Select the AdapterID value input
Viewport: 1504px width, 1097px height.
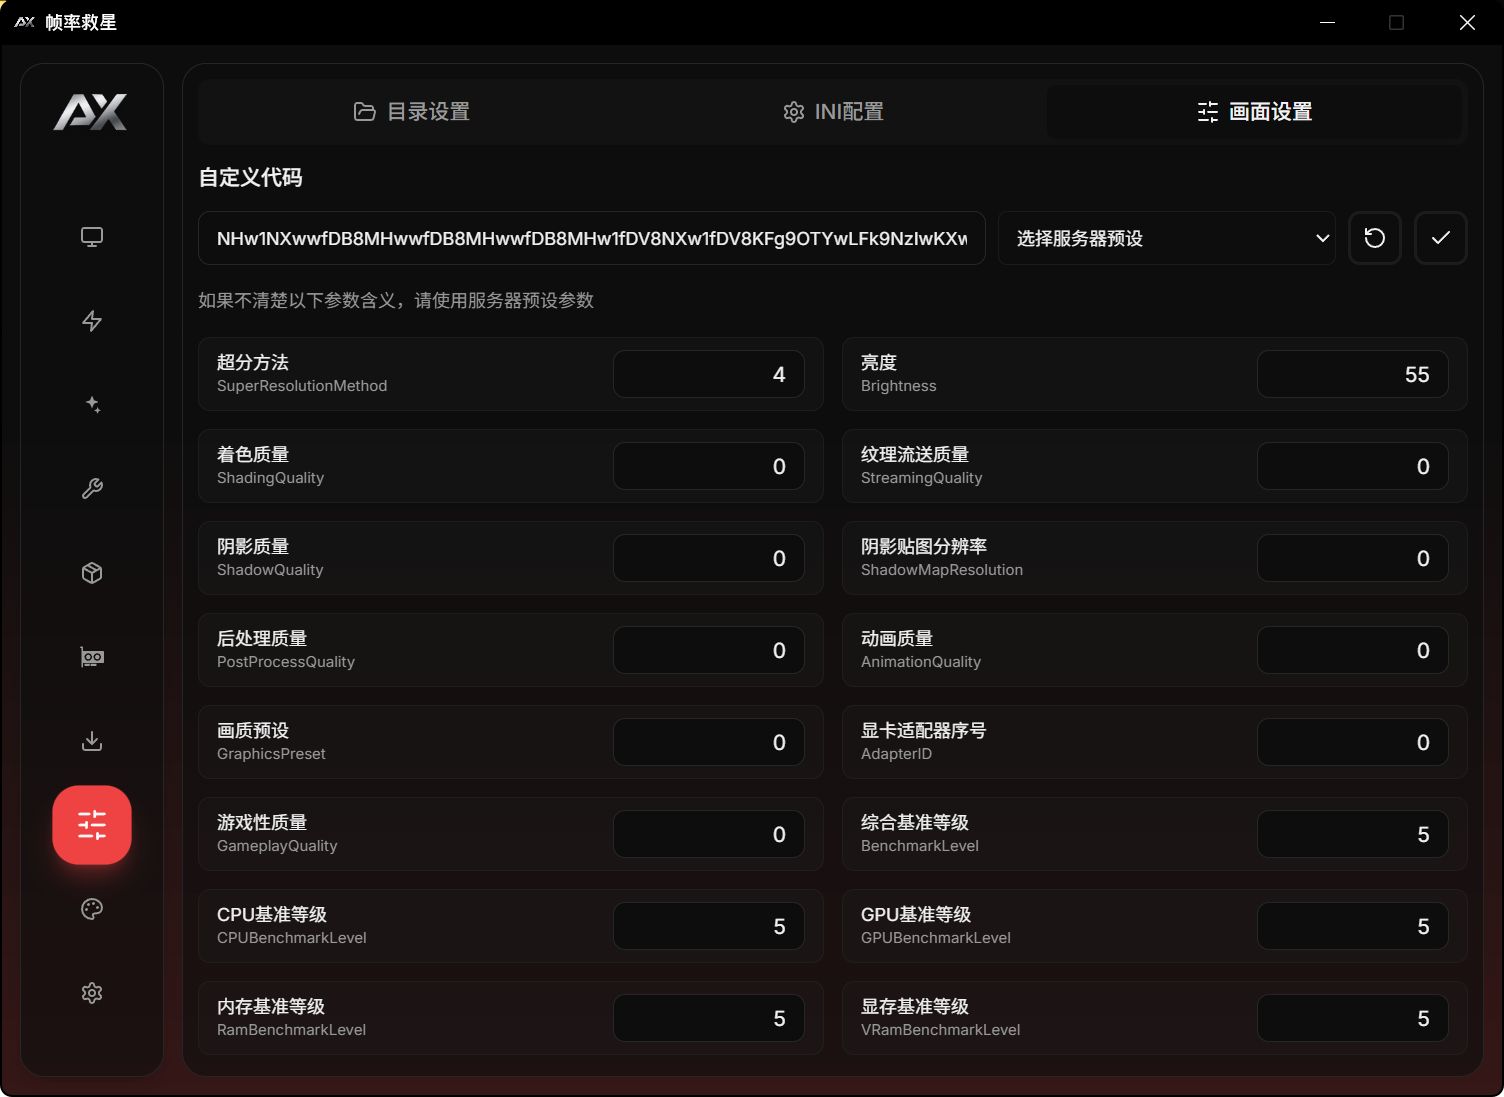(1352, 742)
